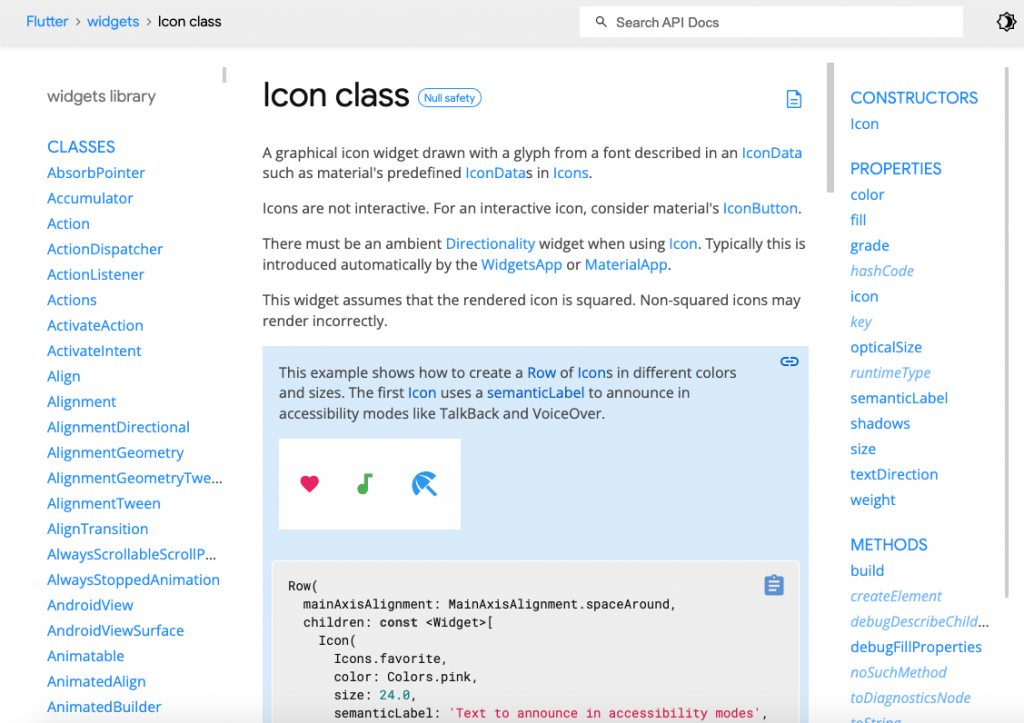Screen dimensions: 1024x723
Task: Open the fill property
Action: [857, 220]
